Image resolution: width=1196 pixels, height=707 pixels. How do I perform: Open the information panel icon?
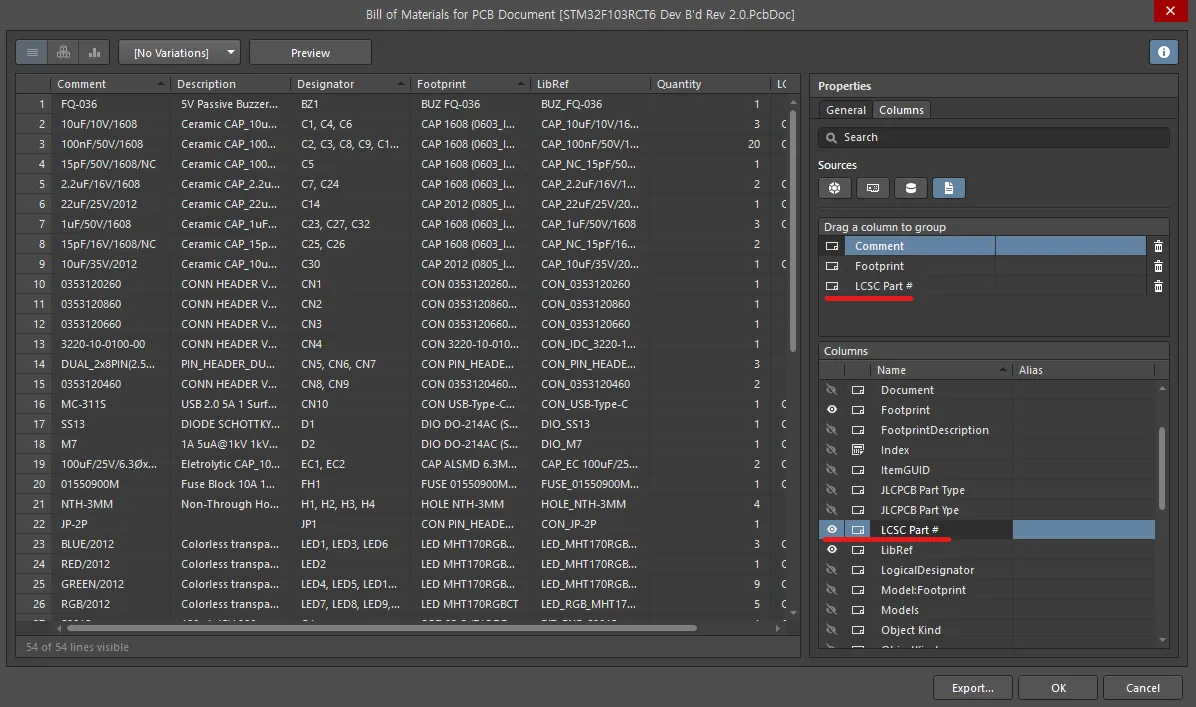(1163, 51)
